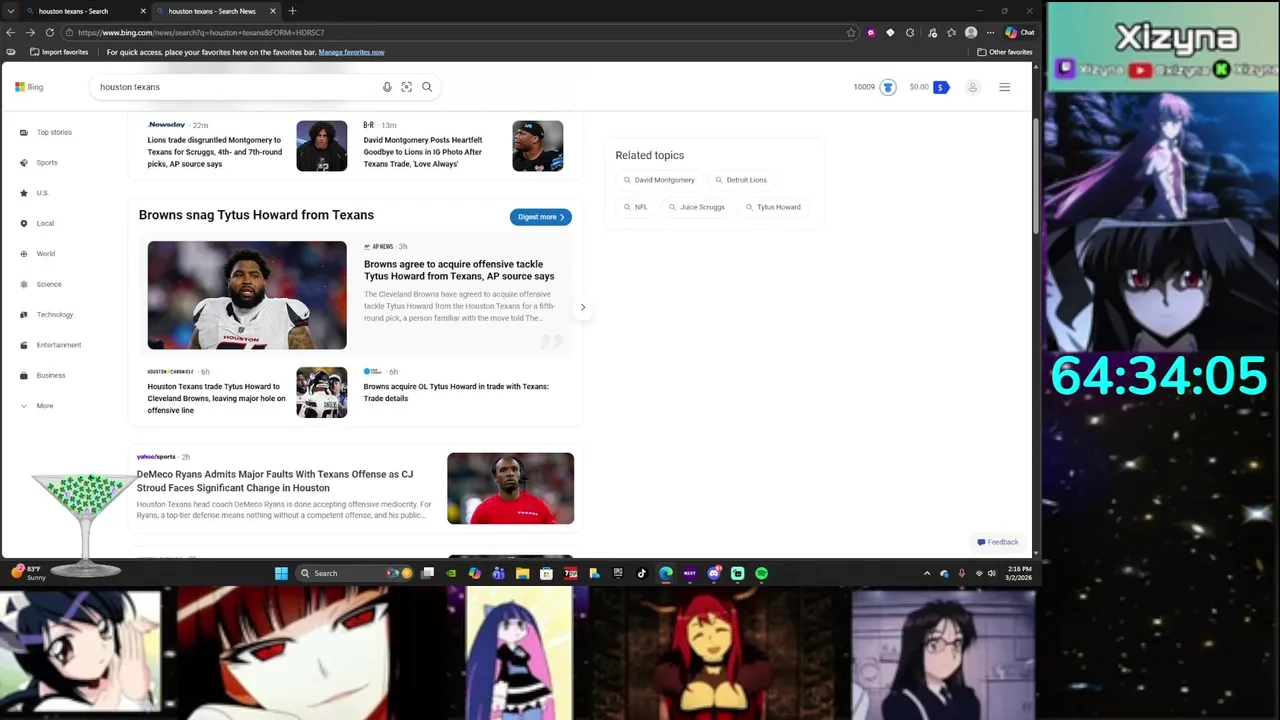Open Edge settings and more menu
The width and height of the screenshot is (1280, 720).
(990, 32)
